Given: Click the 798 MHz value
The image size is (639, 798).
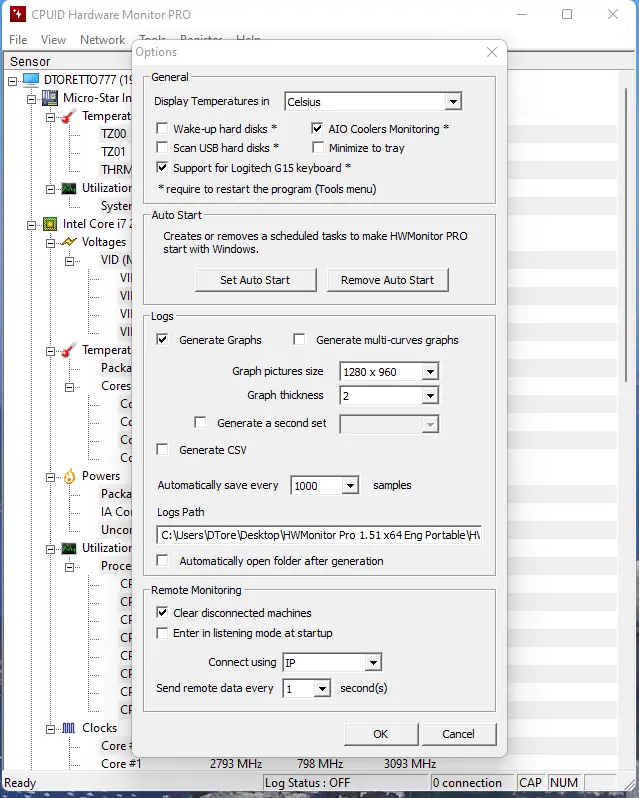Looking at the screenshot, I should [x=320, y=764].
